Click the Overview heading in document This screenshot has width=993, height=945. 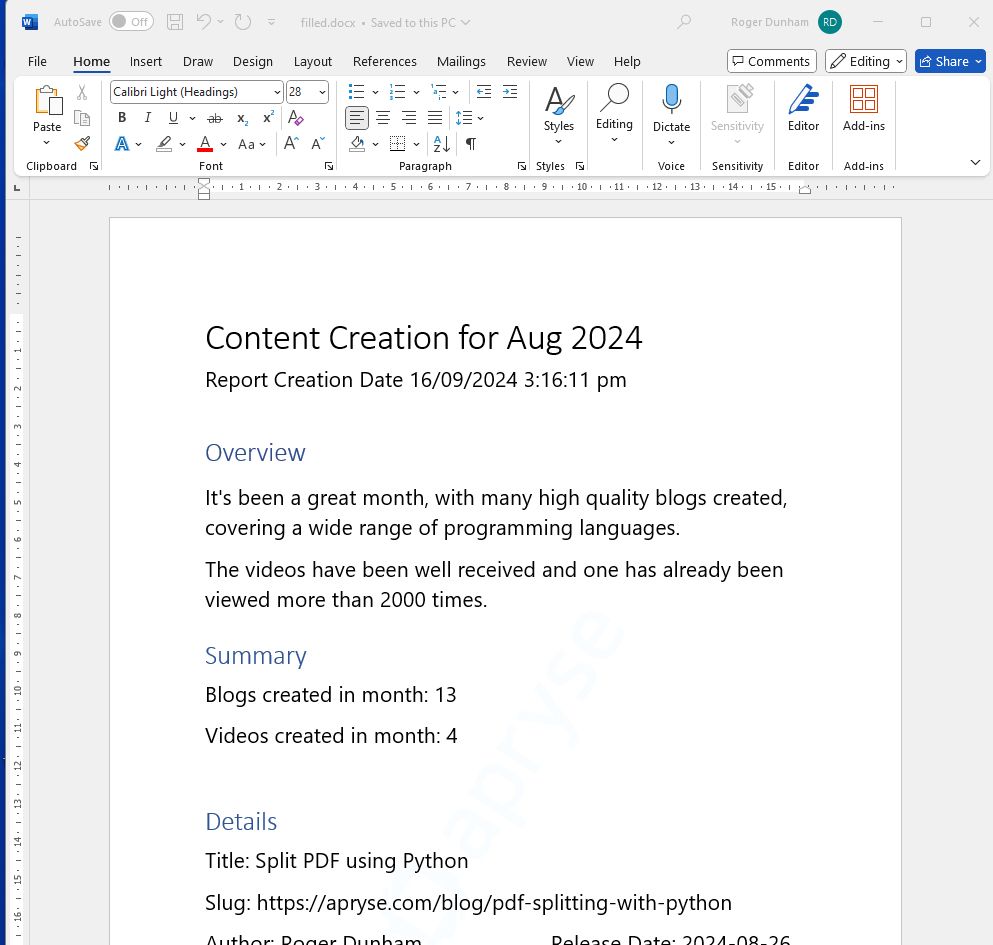pyautogui.click(x=255, y=453)
